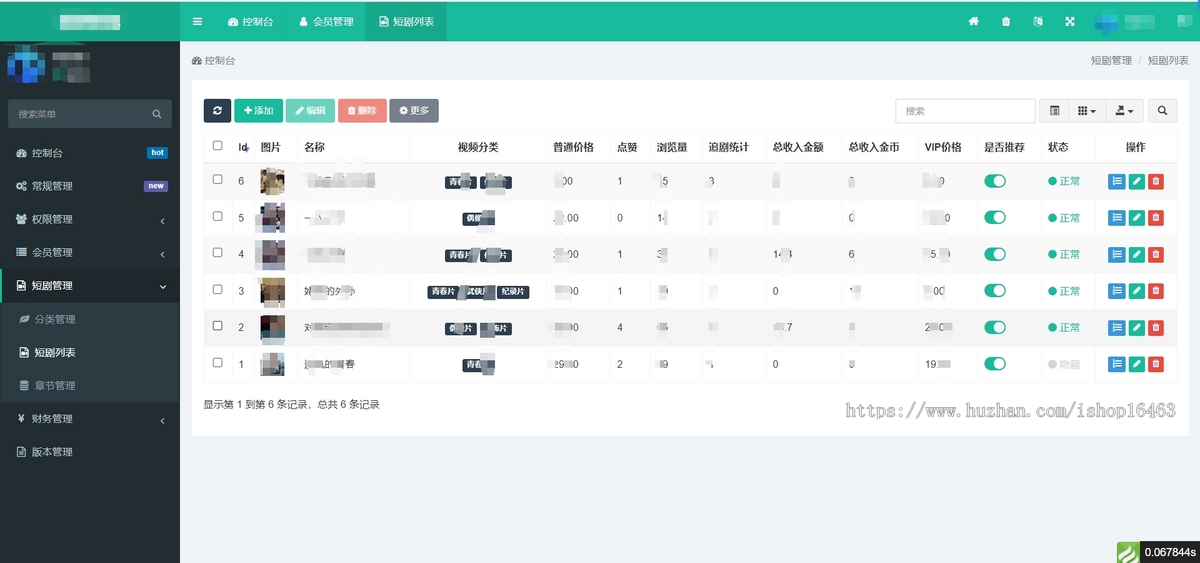This screenshot has width=1200, height=563.
Task: Open the language switch icon
Action: coord(1038,21)
